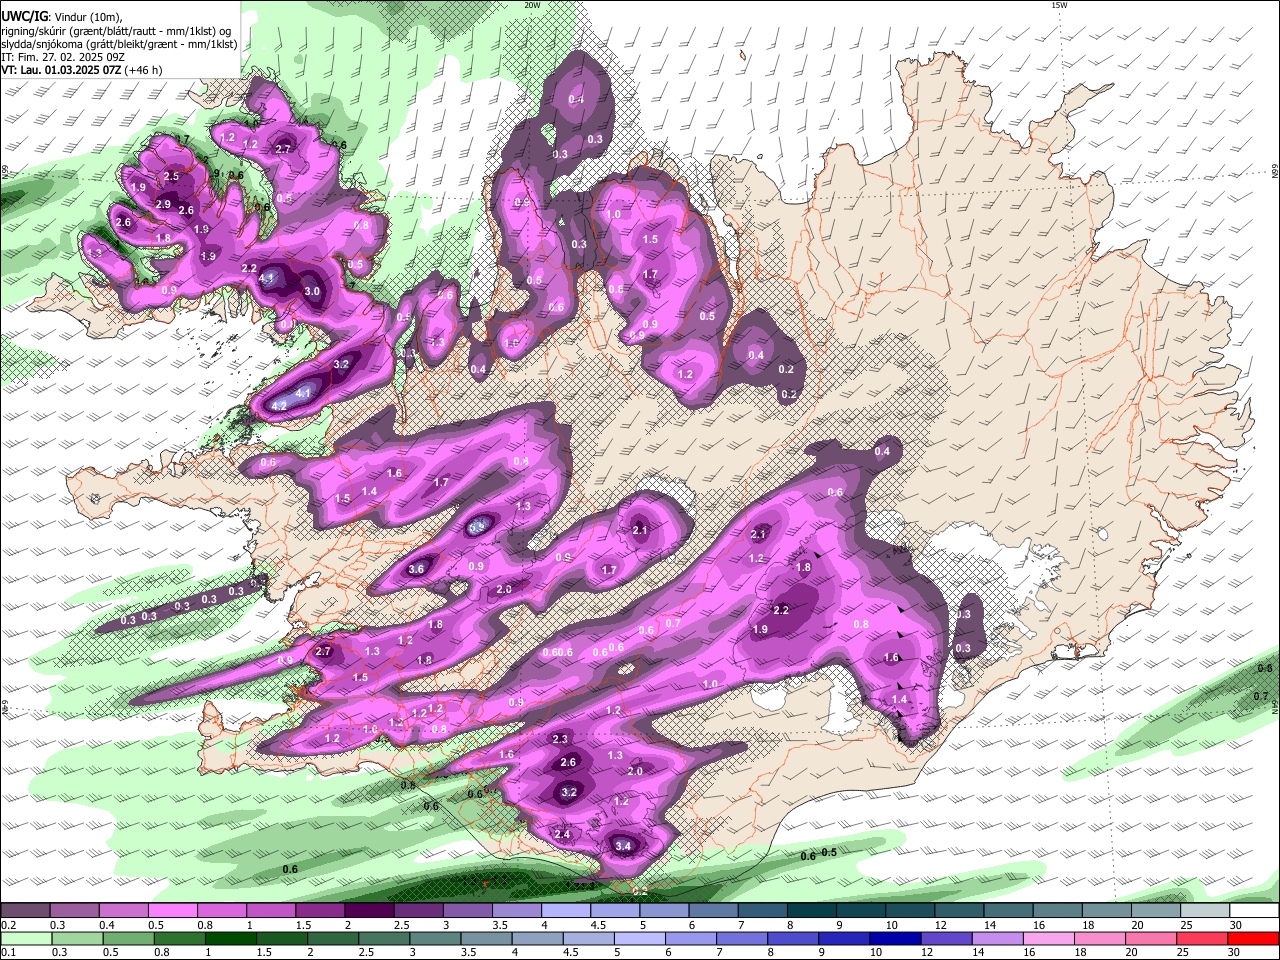Select the dark teal 8–9 snow legend swatch
The width and height of the screenshot is (1280, 960).
point(811,911)
